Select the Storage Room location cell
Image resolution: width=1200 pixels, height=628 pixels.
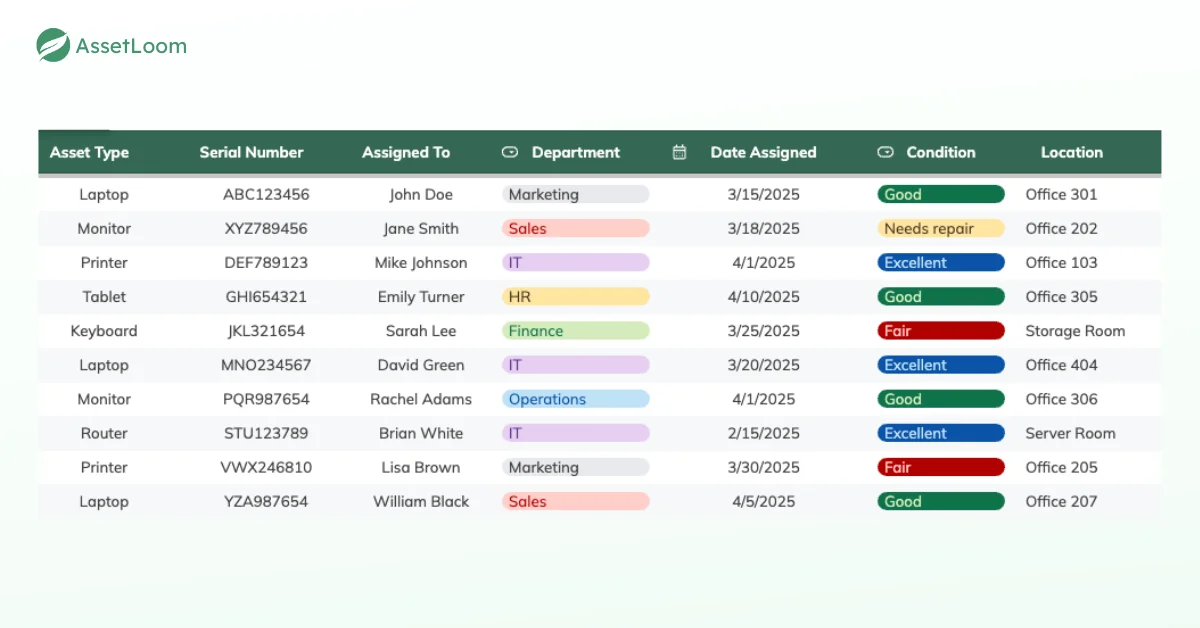pyautogui.click(x=1075, y=331)
